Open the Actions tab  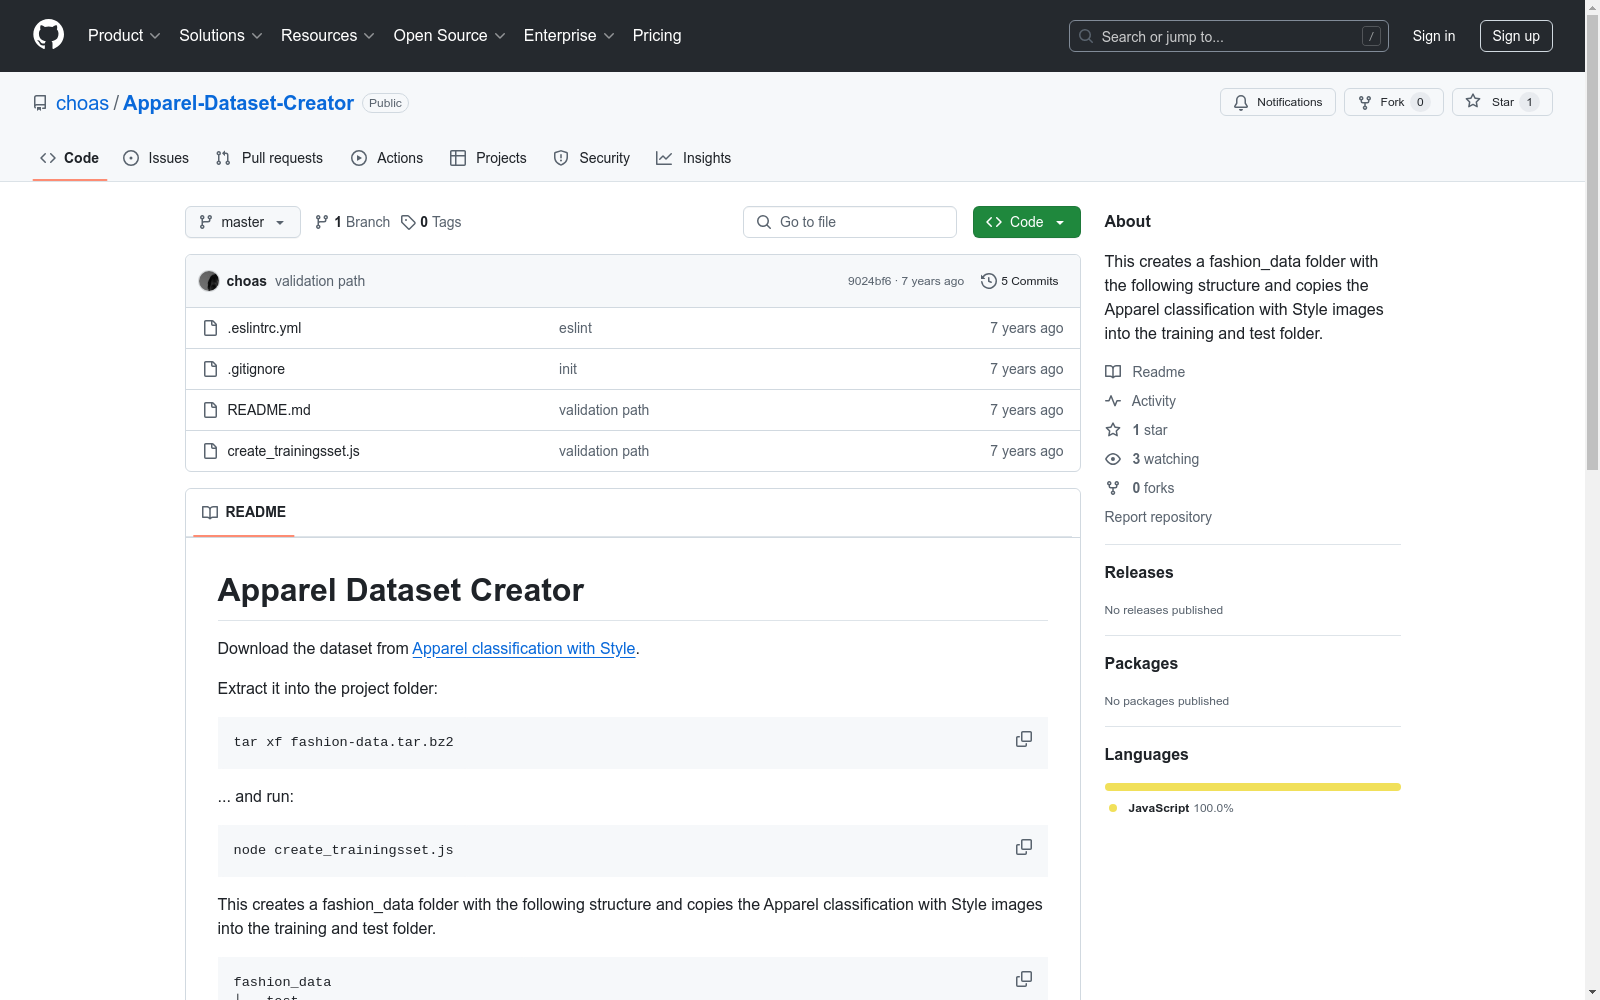pyautogui.click(x=387, y=158)
